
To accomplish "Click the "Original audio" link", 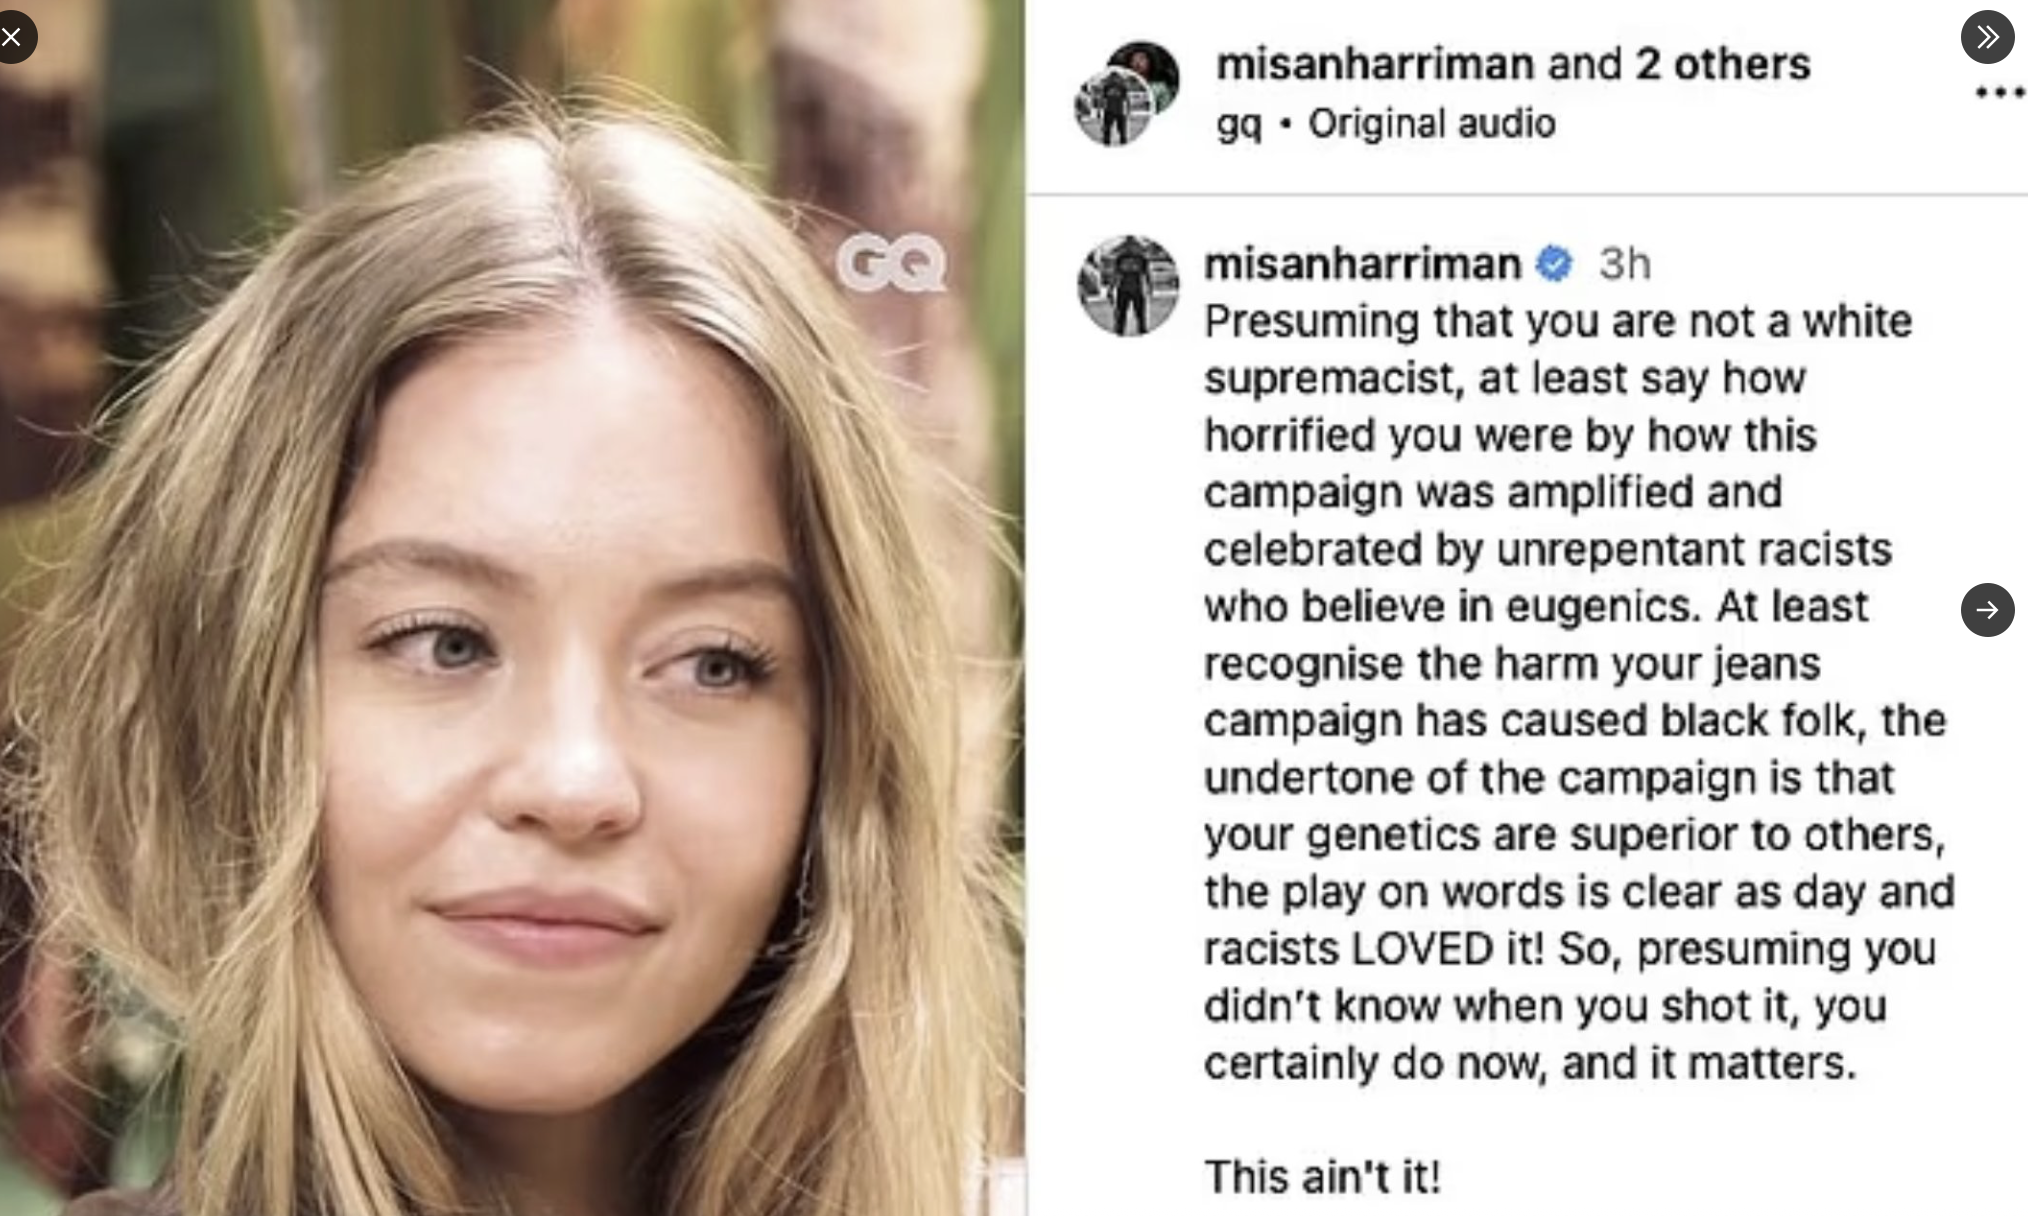I will point(1431,124).
